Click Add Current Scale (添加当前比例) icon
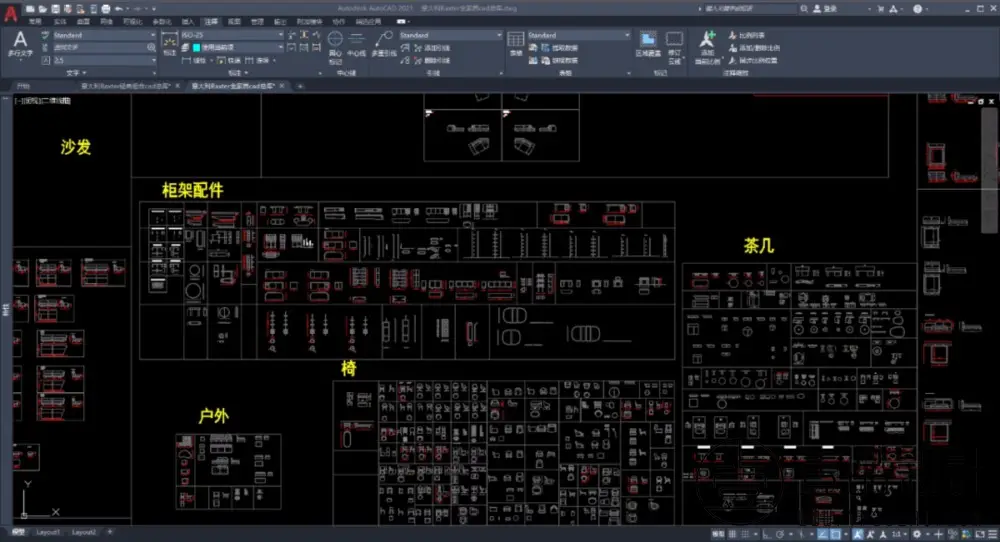The height and width of the screenshot is (542, 1000). [708, 43]
